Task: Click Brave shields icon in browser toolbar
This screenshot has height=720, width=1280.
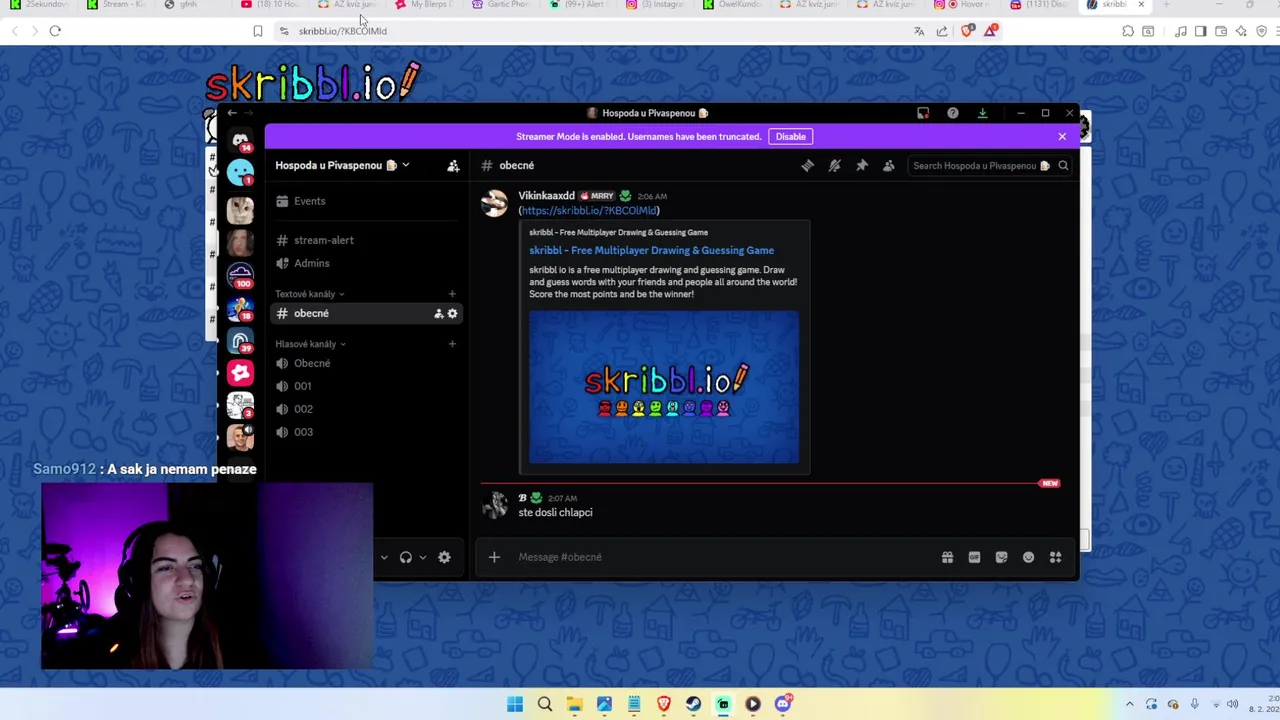Action: [x=967, y=31]
